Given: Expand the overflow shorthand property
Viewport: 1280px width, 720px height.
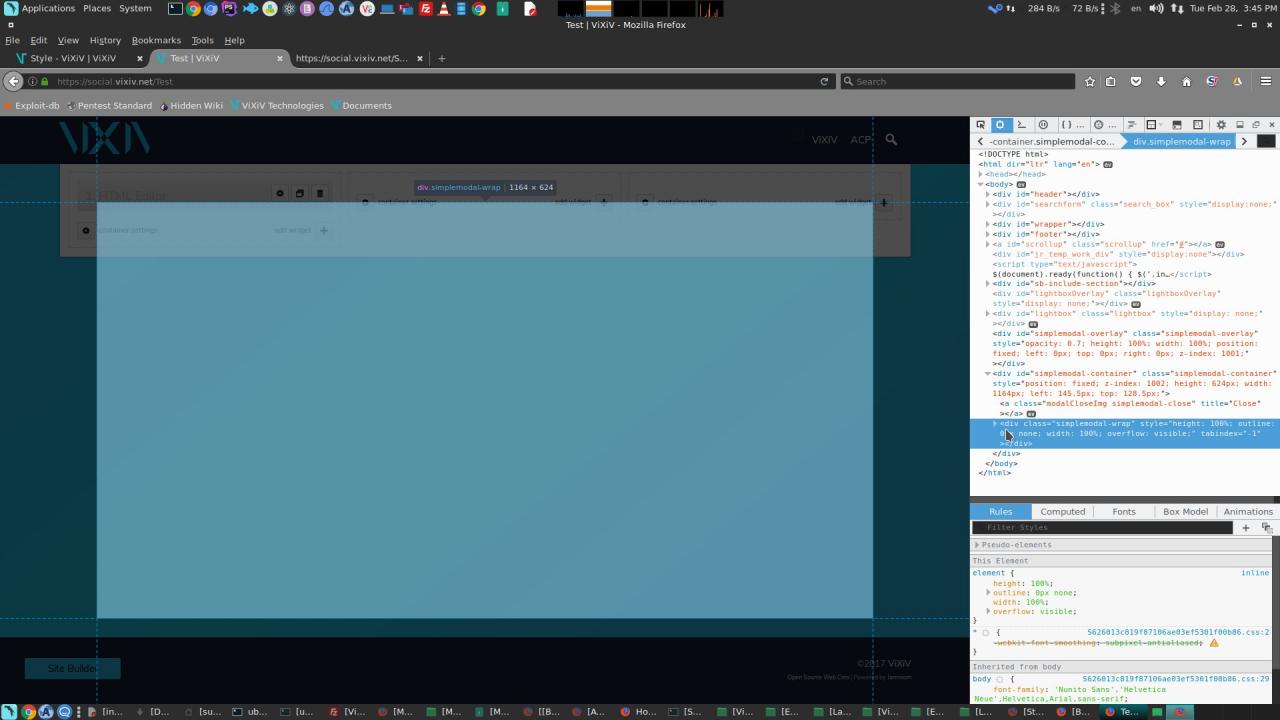Looking at the screenshot, I should [988, 612].
